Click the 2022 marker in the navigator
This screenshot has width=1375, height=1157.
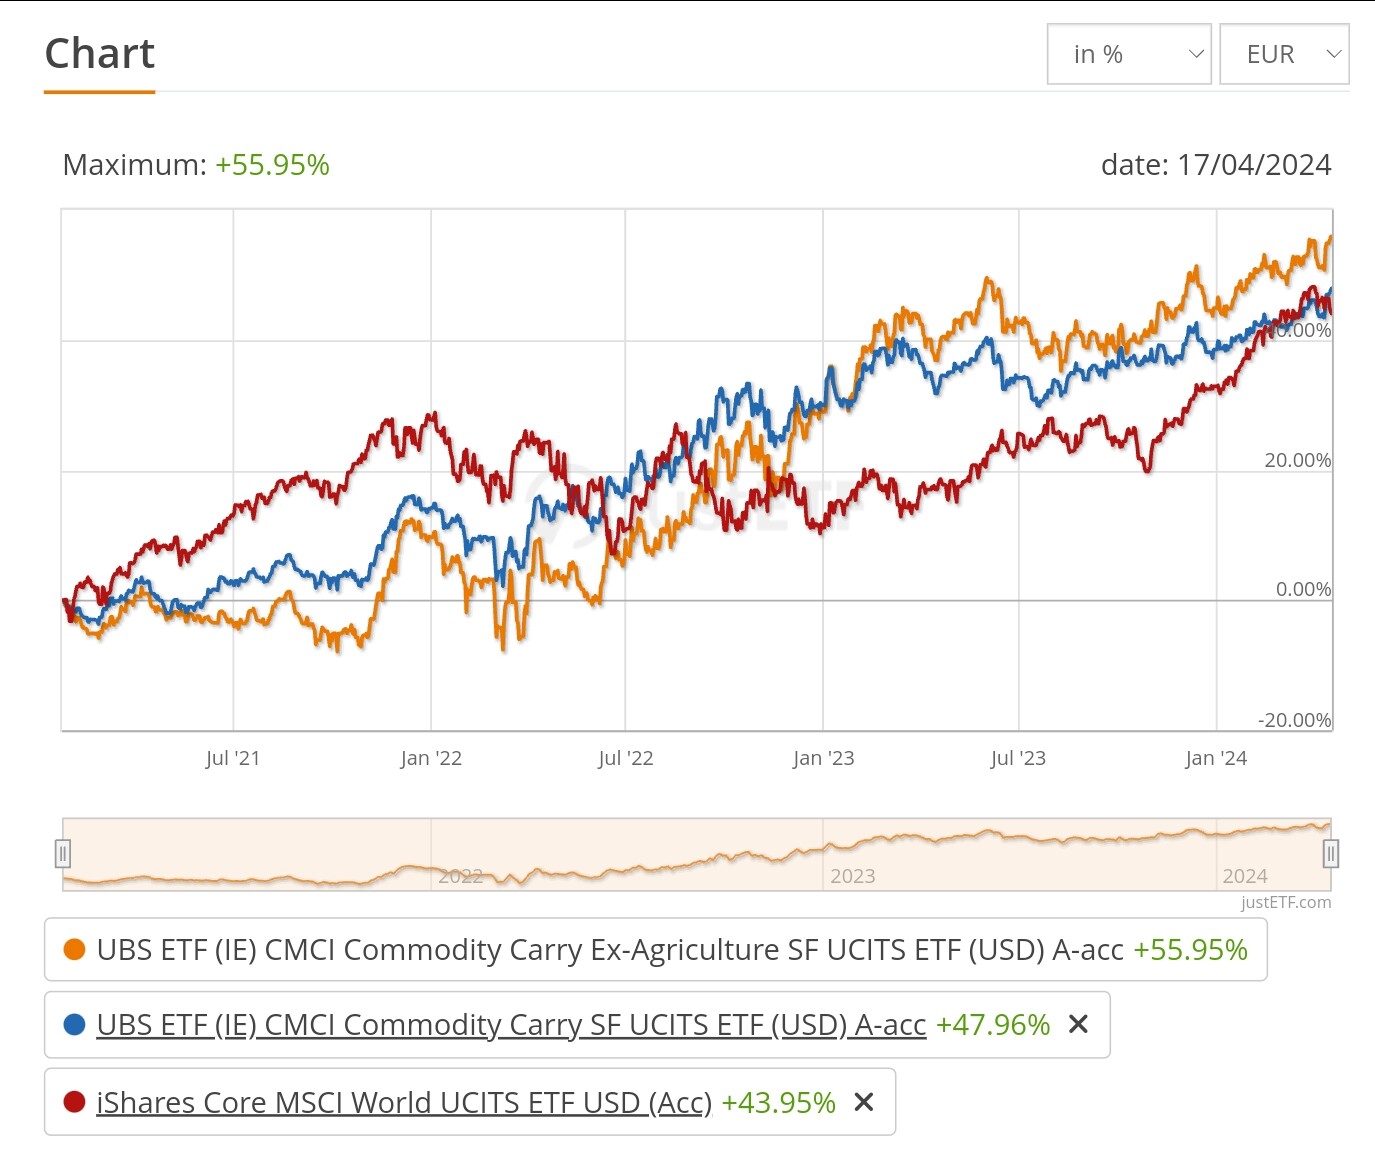point(460,876)
